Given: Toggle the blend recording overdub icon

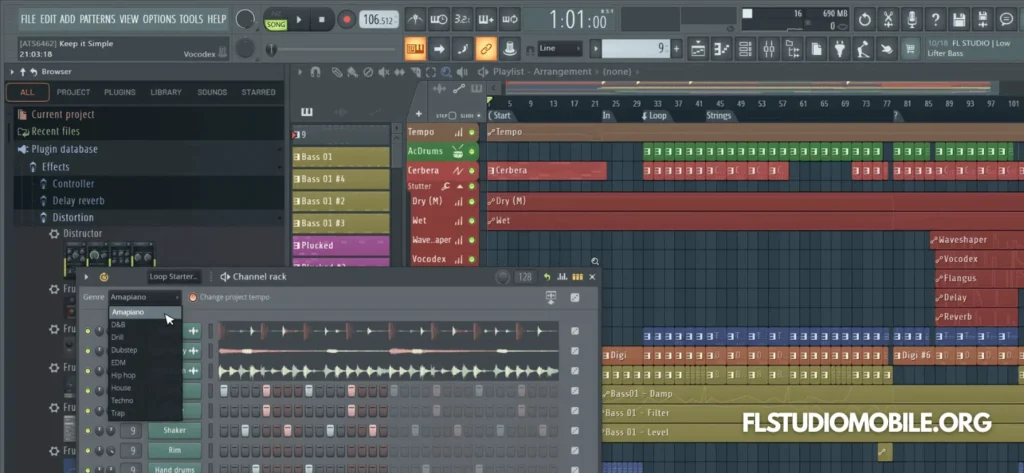Looking at the screenshot, I should (x=486, y=20).
